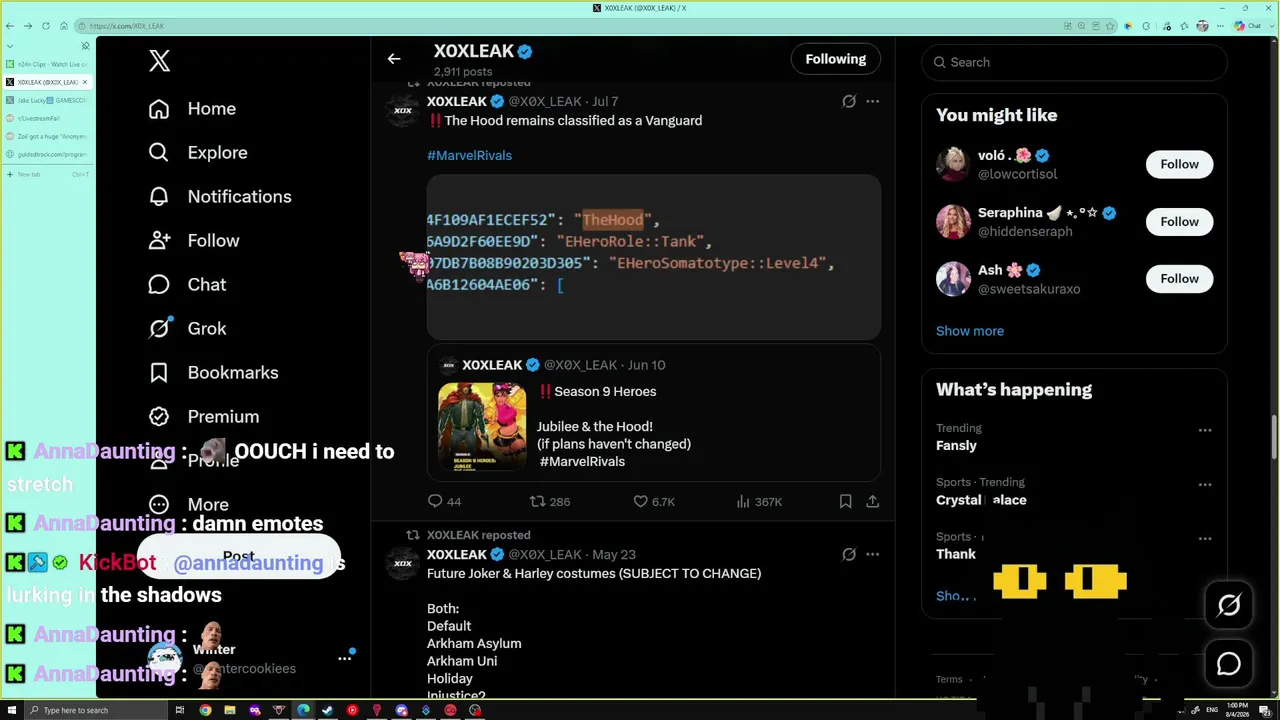Open Bookmarks in the X sidebar
This screenshot has width=1280, height=720.
tap(214, 373)
